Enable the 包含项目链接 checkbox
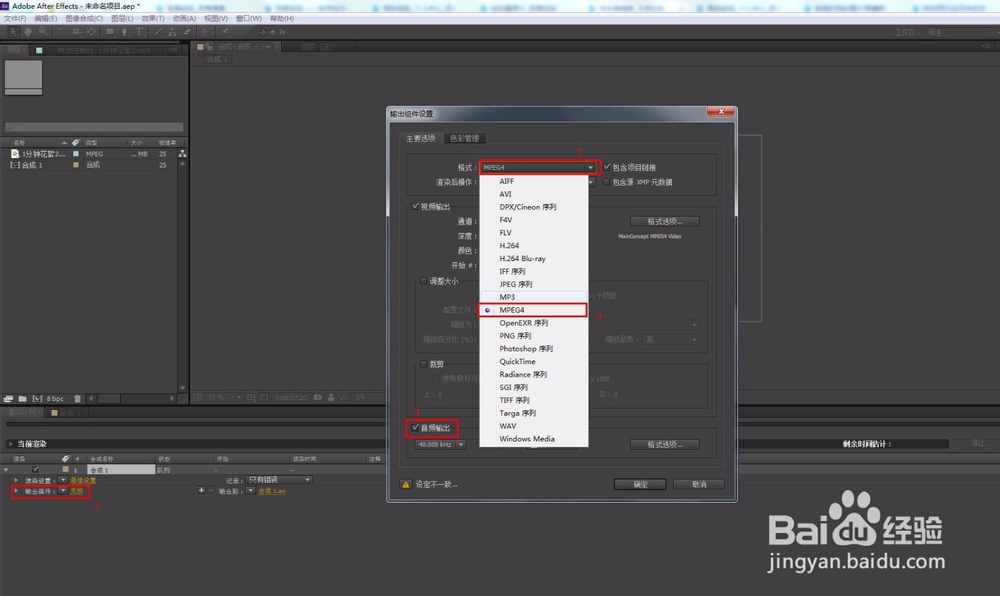1000x596 pixels. tap(607, 167)
